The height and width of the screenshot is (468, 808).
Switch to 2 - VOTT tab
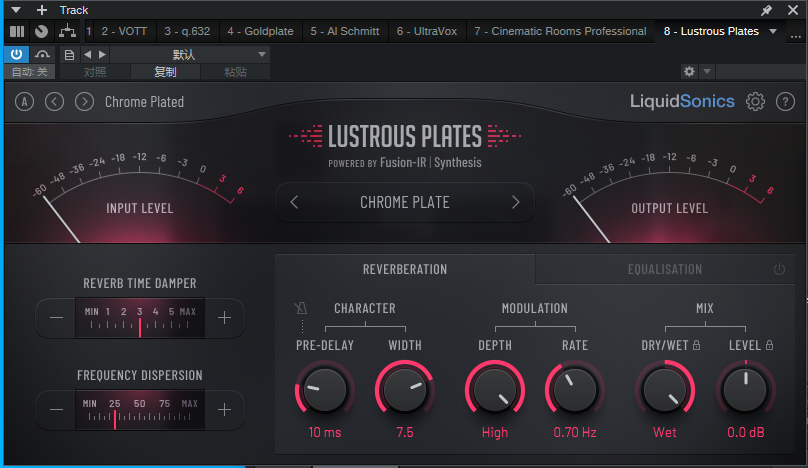click(124, 31)
